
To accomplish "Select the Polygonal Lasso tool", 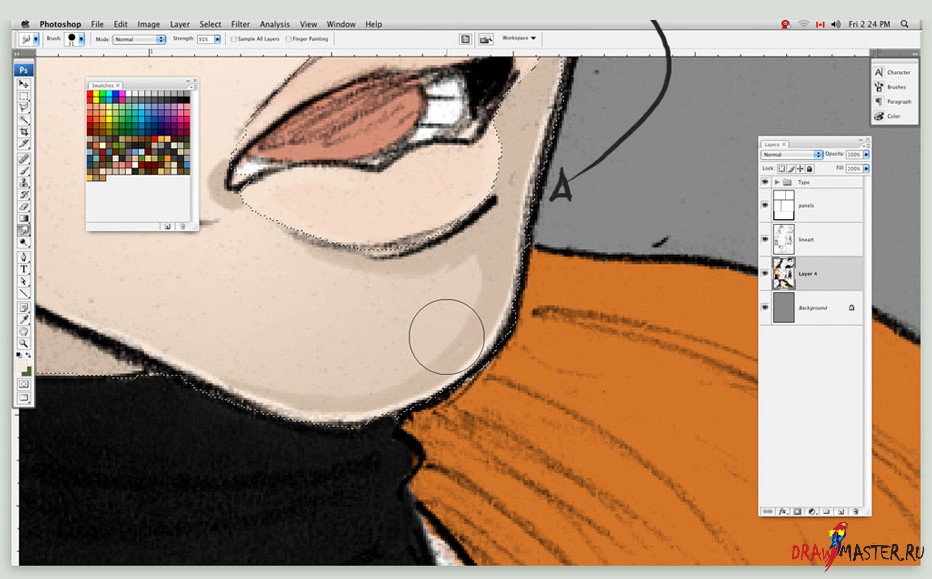I will click(24, 108).
